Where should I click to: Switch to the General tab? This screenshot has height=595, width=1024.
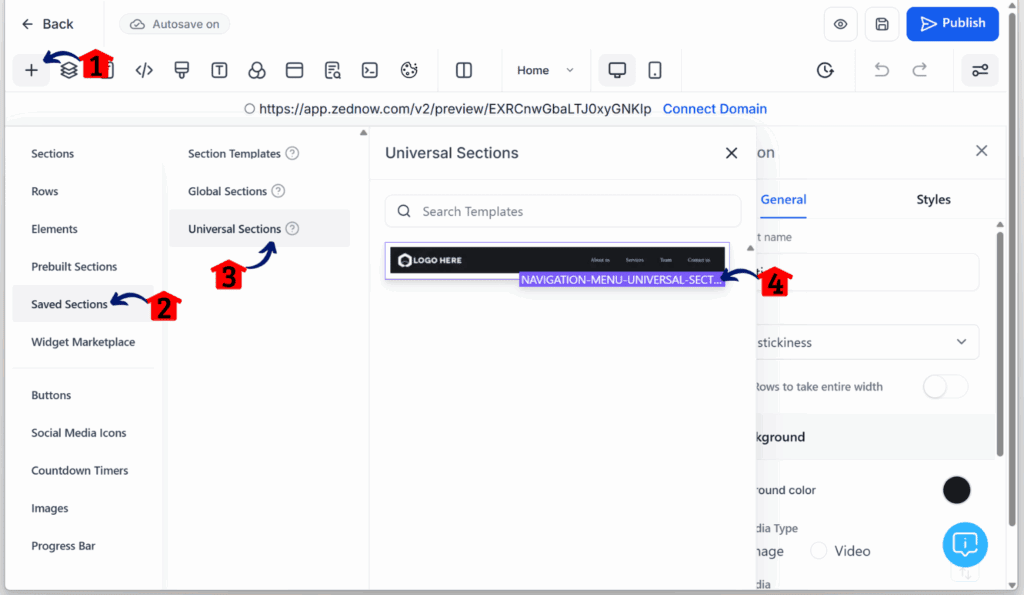point(783,200)
